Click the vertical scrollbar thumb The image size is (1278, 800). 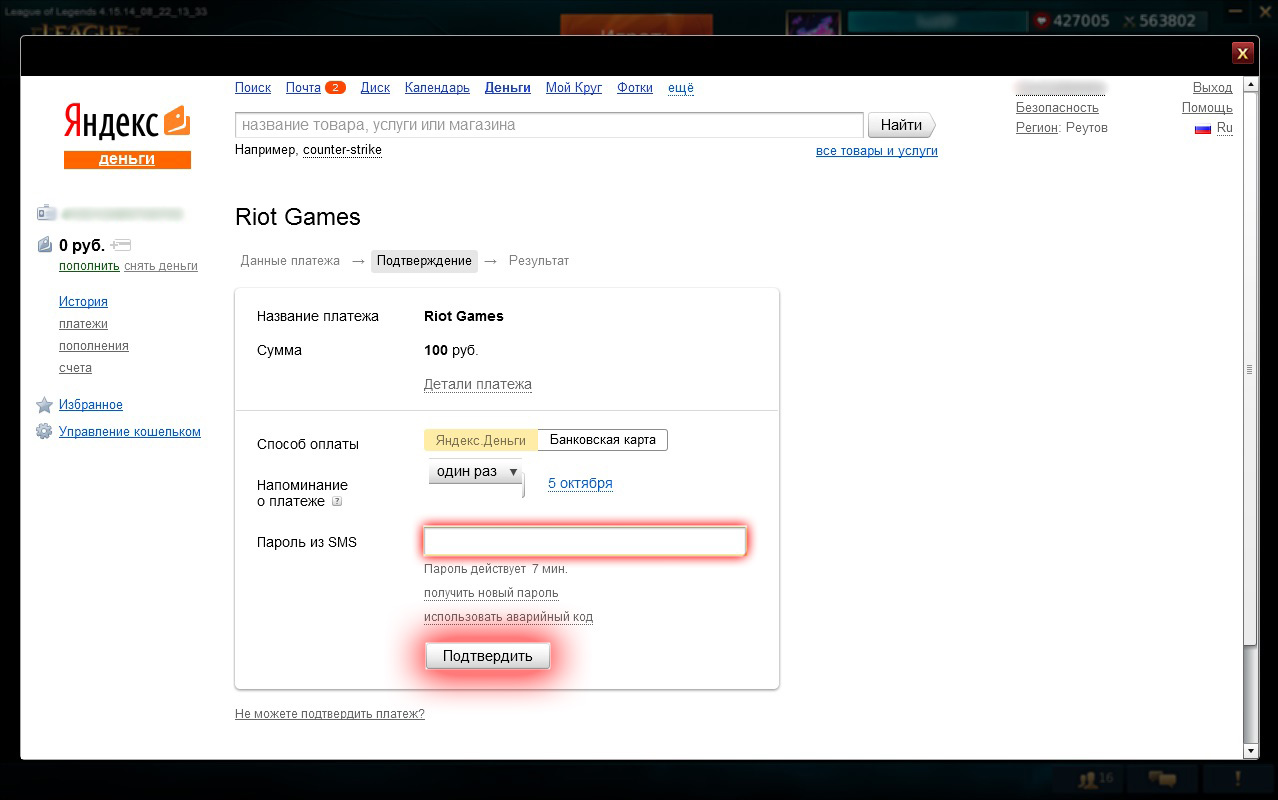1250,370
